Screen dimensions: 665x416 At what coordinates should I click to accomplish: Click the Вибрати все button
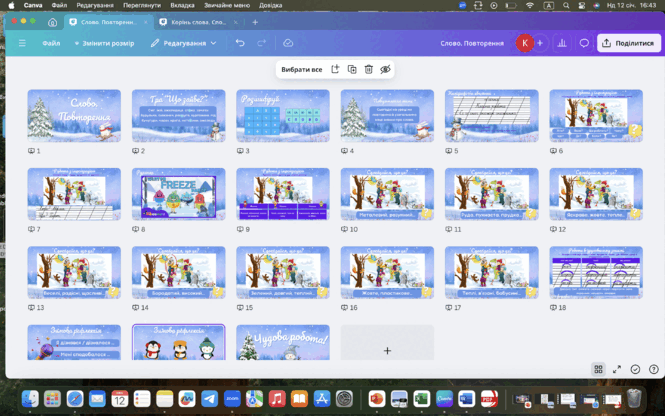click(302, 69)
